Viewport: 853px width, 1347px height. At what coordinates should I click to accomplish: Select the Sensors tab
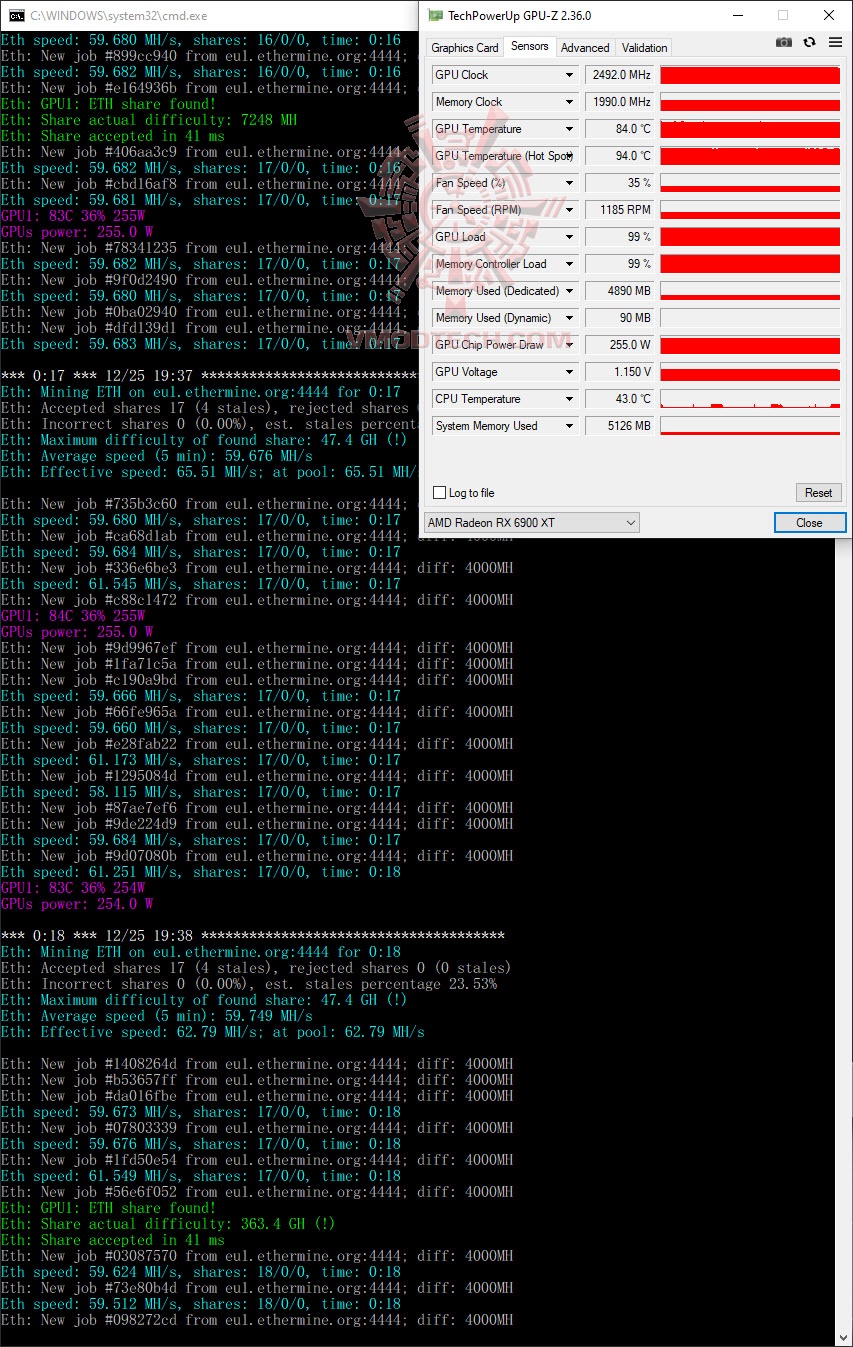tap(529, 46)
